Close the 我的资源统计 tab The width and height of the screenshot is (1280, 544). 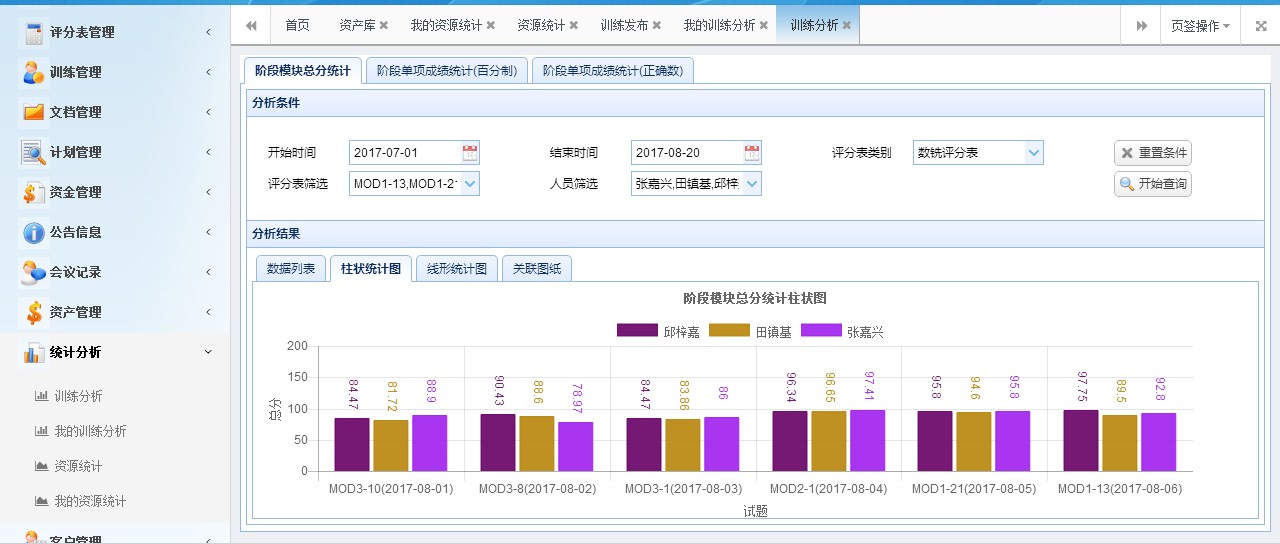(x=490, y=25)
